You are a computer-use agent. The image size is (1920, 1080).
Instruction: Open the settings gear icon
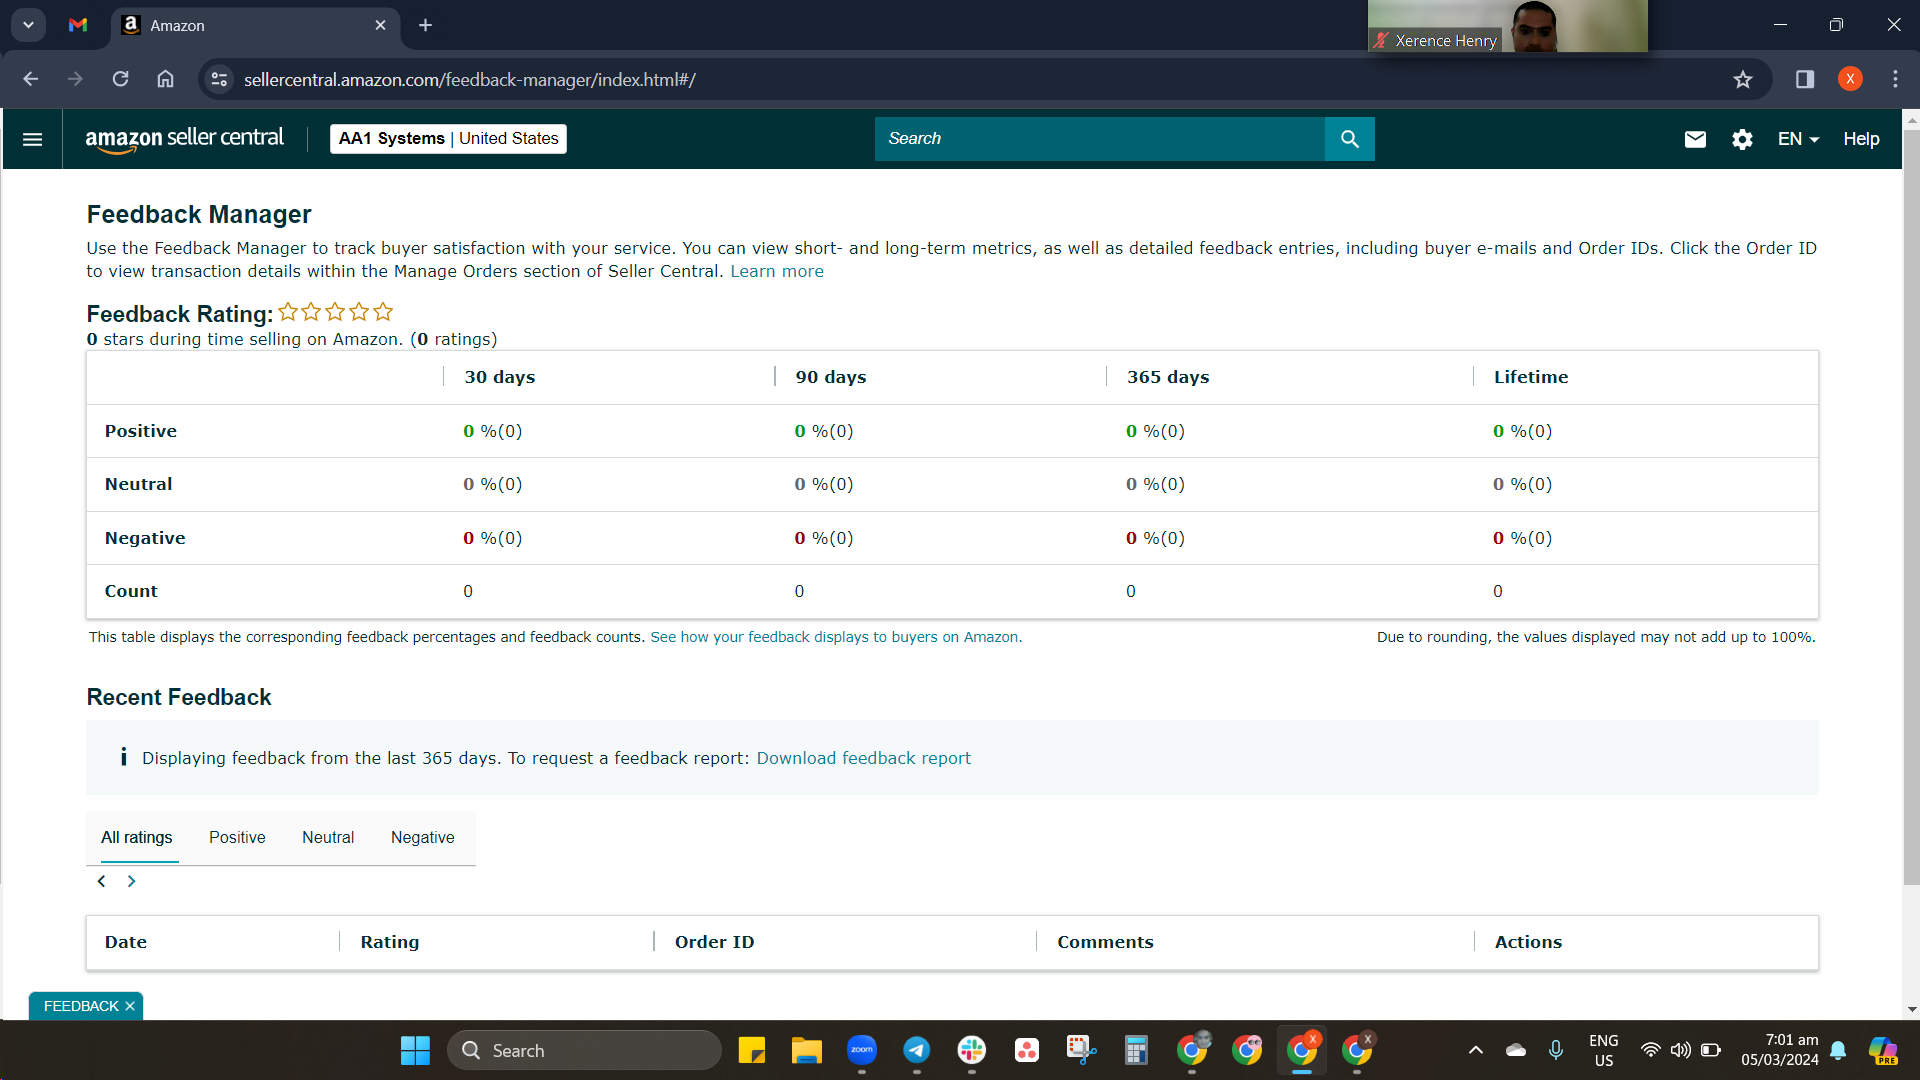1742,139
